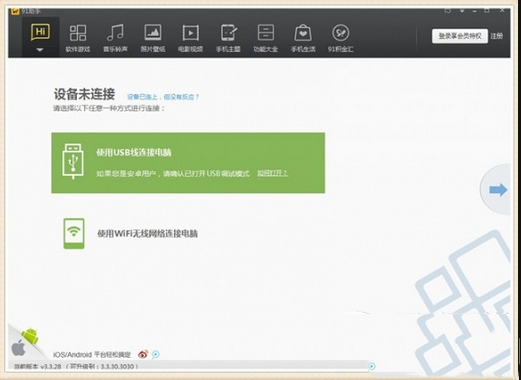Open the Hi home tab
The height and width of the screenshot is (380, 521).
(x=40, y=32)
